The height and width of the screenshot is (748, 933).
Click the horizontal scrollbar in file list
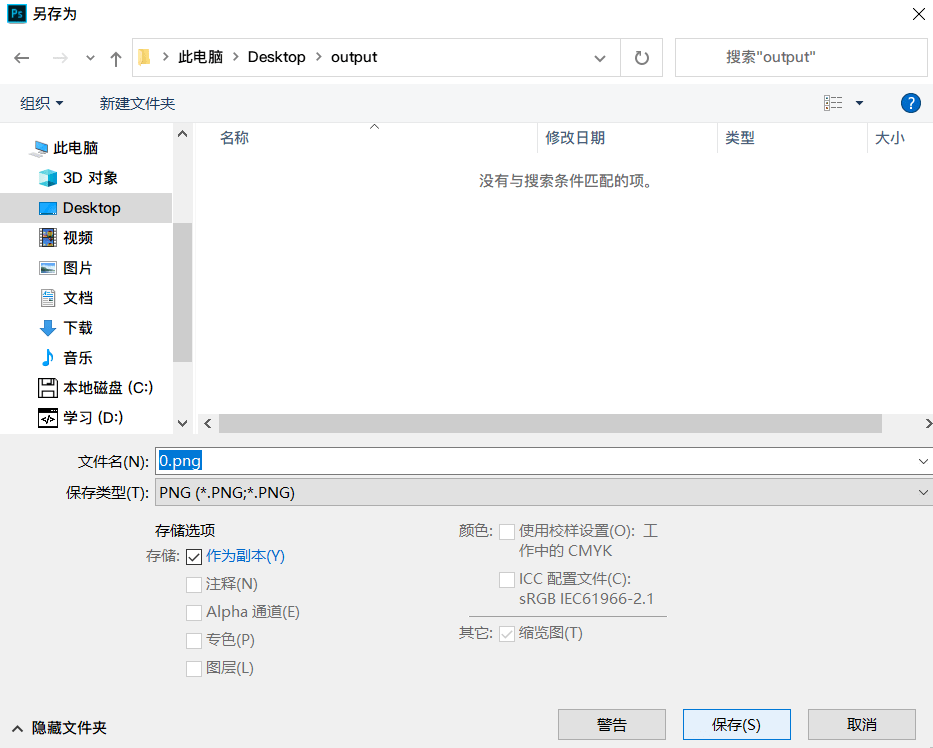(x=550, y=424)
